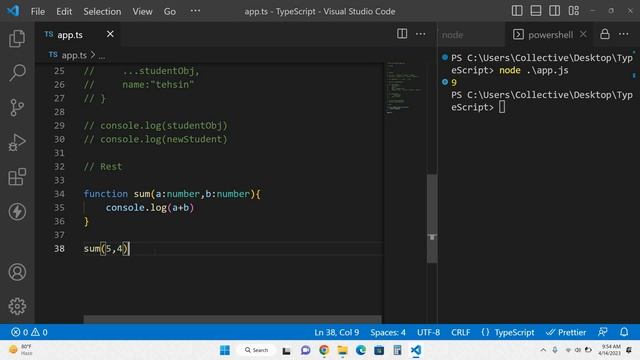640x360 pixels.
Task: Open the Run and Debug view
Action: tap(17, 142)
